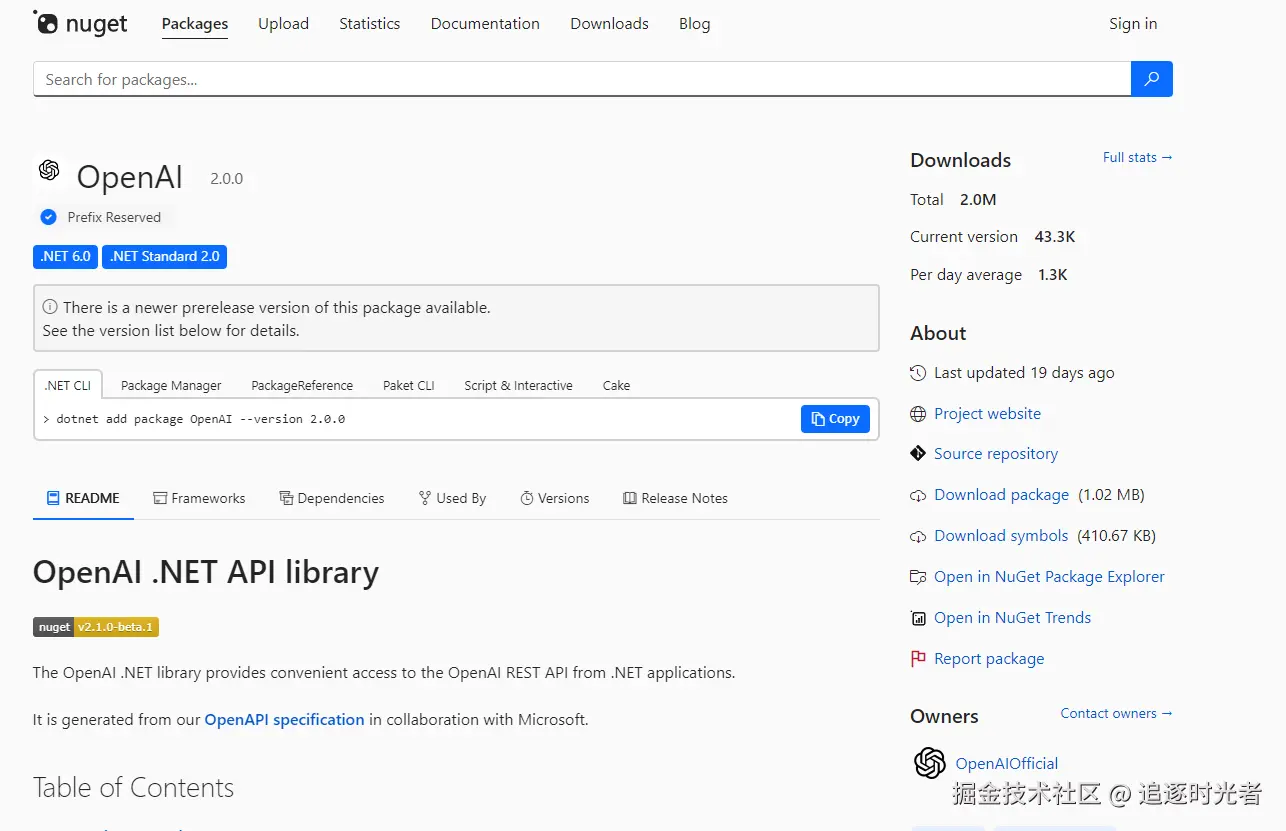Switch to the Frameworks tab

point(199,498)
